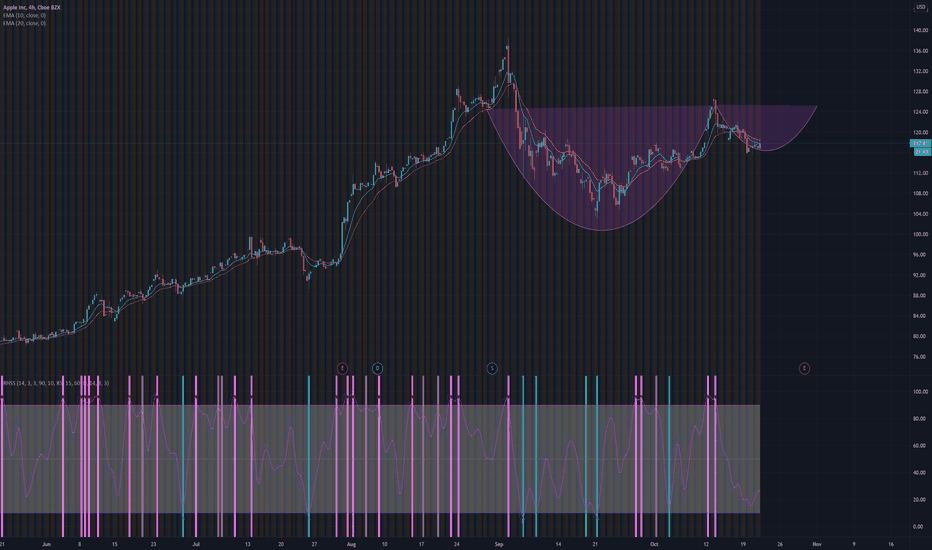Viewport: 932px width, 550px height.
Task: Click the 76.00 price axis label
Action: [x=921, y=357]
